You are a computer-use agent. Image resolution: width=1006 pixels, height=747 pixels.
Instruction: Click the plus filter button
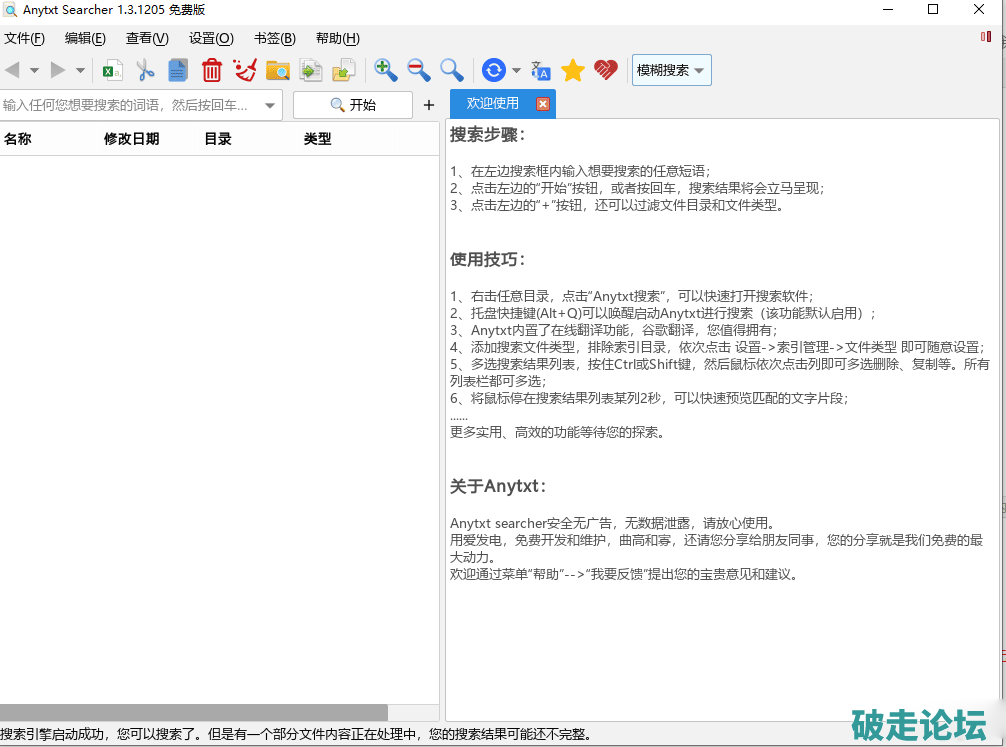click(x=429, y=105)
